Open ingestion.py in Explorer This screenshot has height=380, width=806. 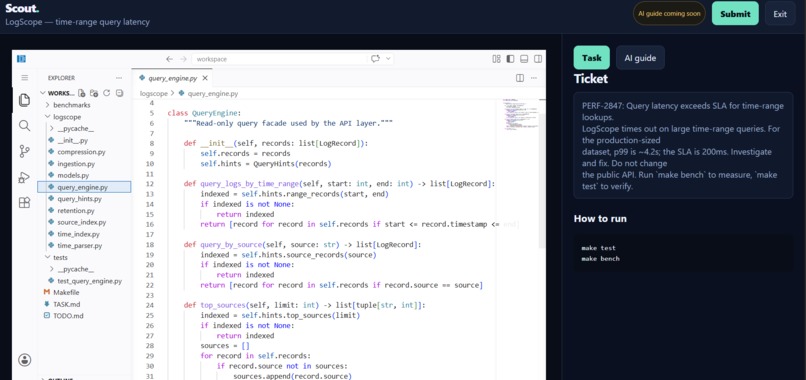point(84,164)
